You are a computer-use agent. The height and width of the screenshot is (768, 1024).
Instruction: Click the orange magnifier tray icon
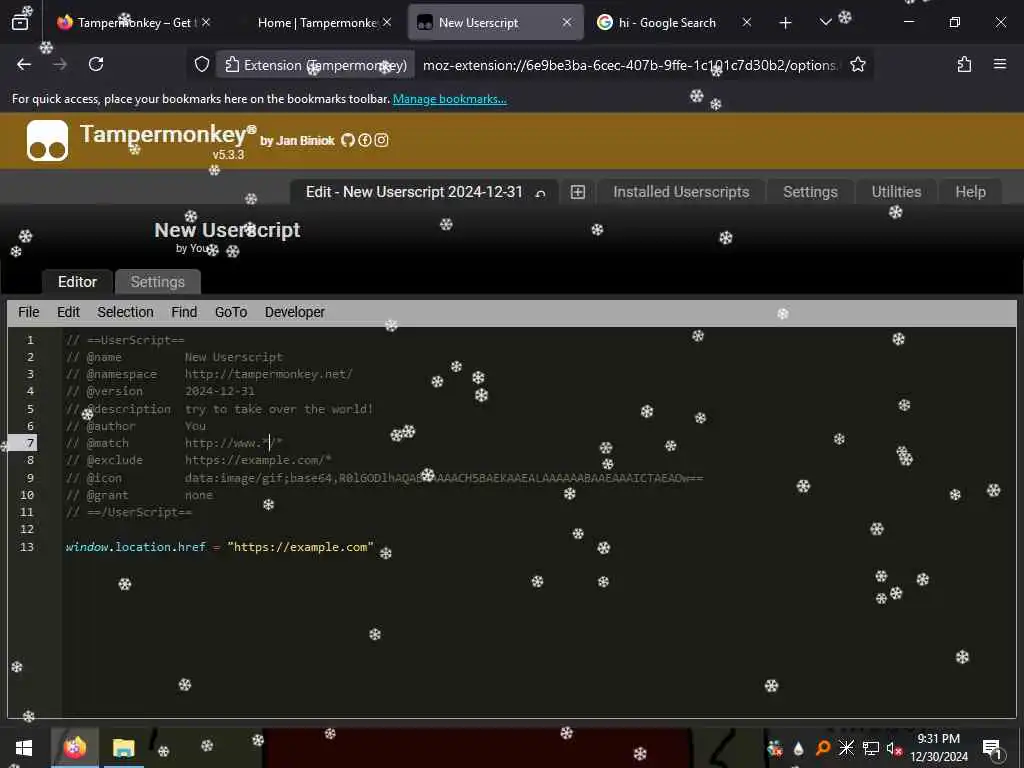click(823, 748)
